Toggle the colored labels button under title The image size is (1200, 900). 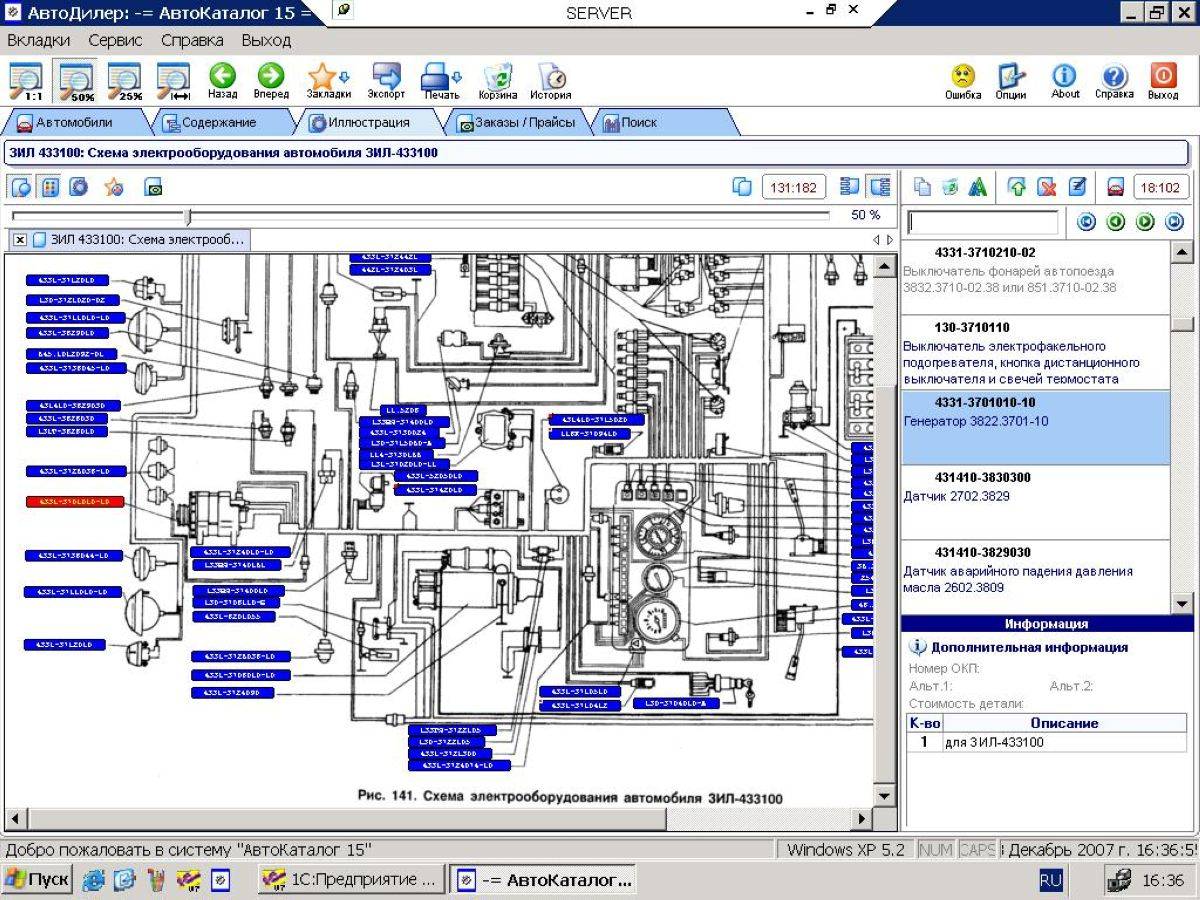50,187
